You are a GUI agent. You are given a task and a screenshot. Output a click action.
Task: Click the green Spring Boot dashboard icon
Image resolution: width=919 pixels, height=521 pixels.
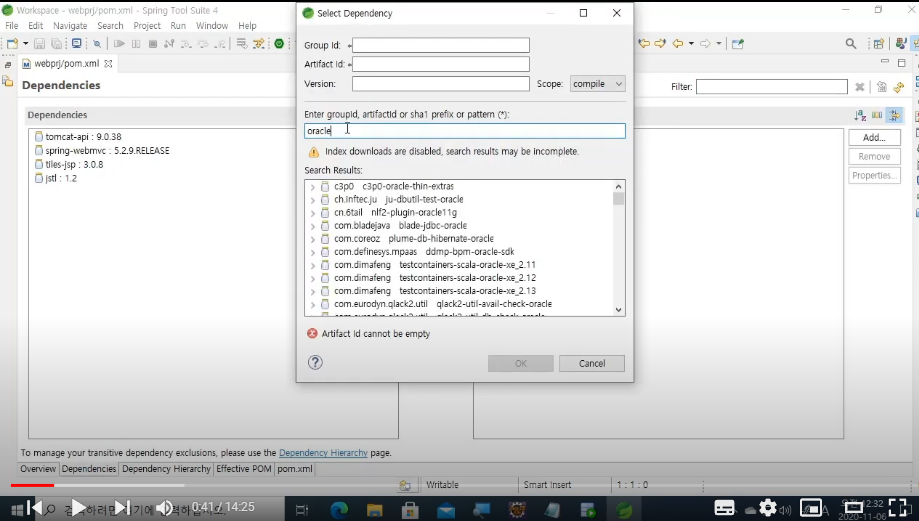pos(279,43)
